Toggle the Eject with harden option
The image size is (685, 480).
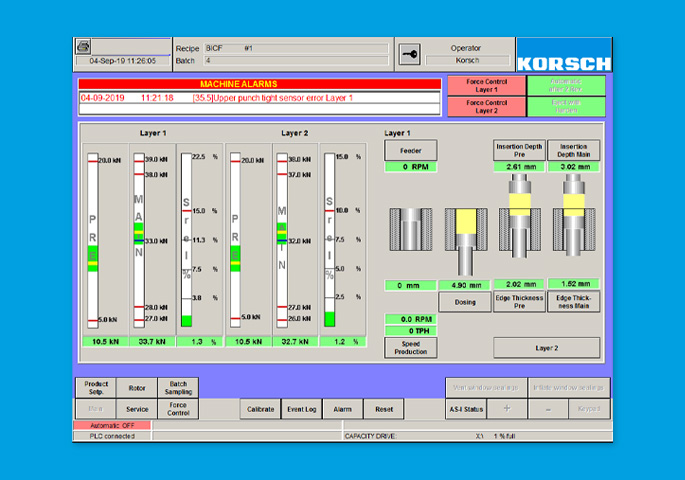pyautogui.click(x=566, y=107)
